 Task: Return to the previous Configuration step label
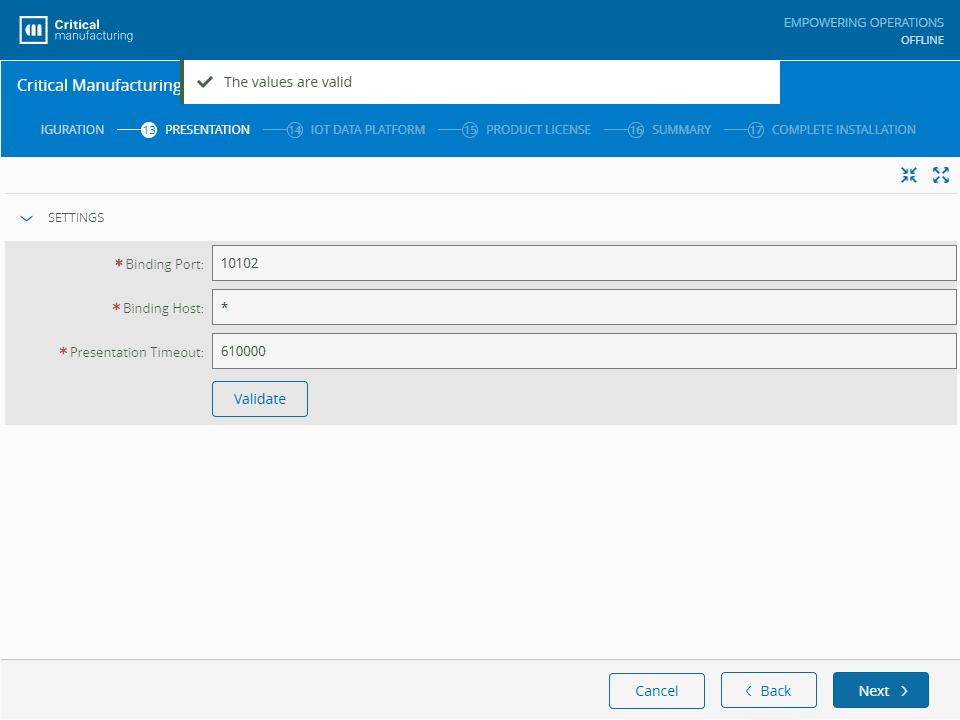tap(72, 130)
